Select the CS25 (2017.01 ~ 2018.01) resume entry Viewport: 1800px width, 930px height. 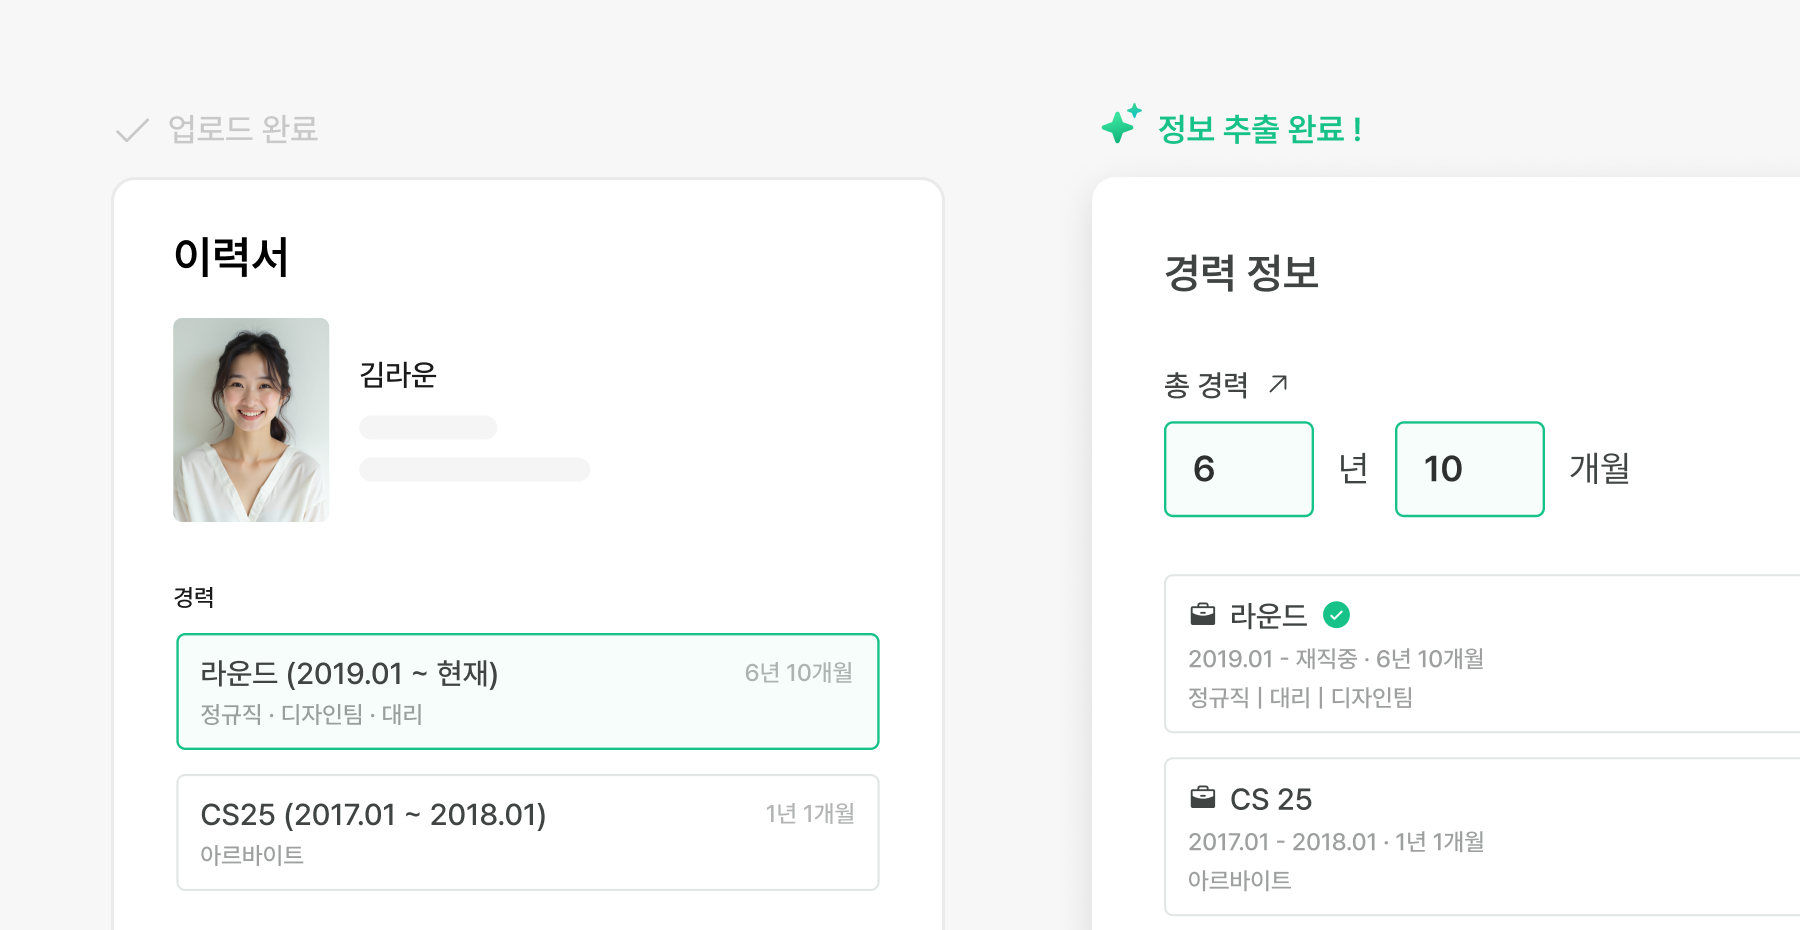pyautogui.click(x=527, y=832)
